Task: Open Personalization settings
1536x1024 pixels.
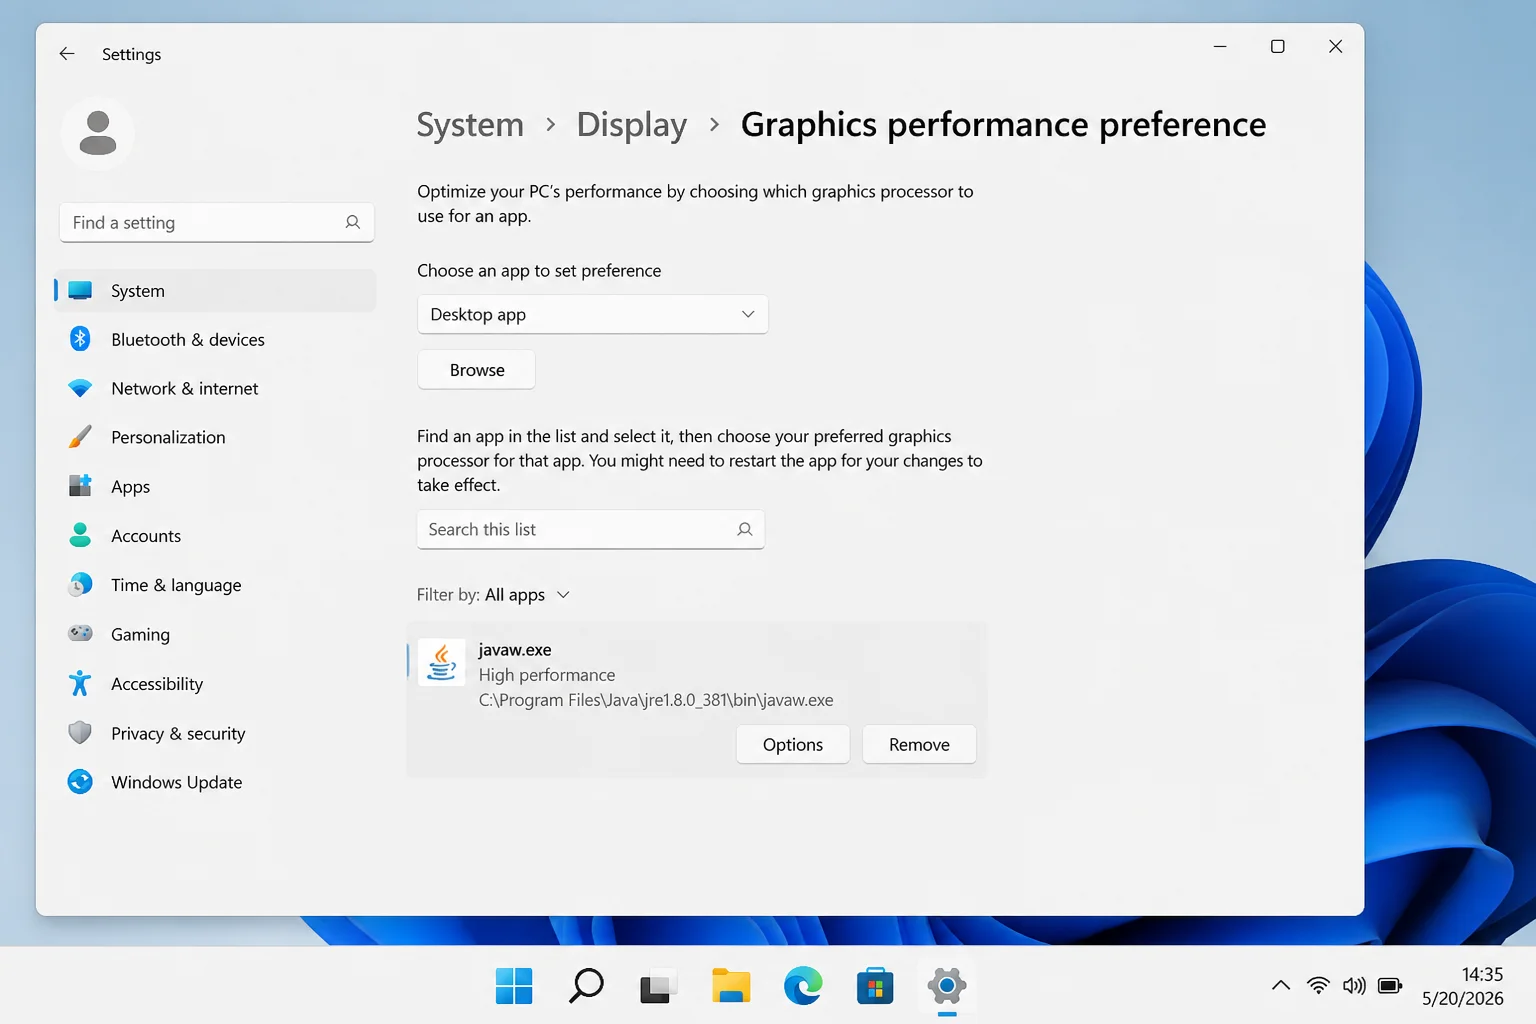Action: tap(215, 438)
